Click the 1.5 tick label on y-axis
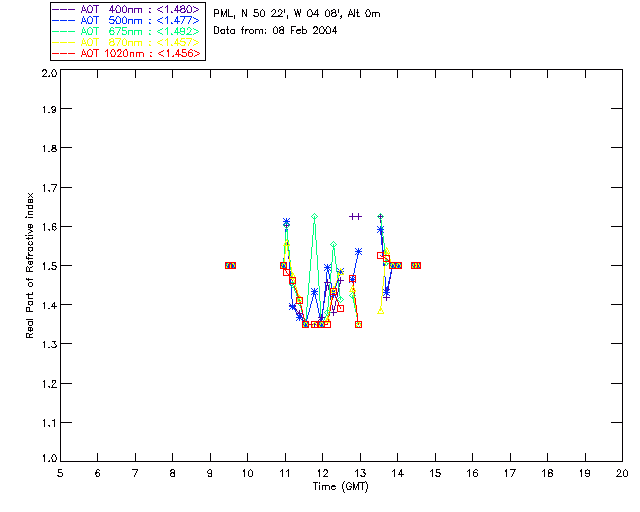Viewport: 640px width, 512px height. click(49, 266)
